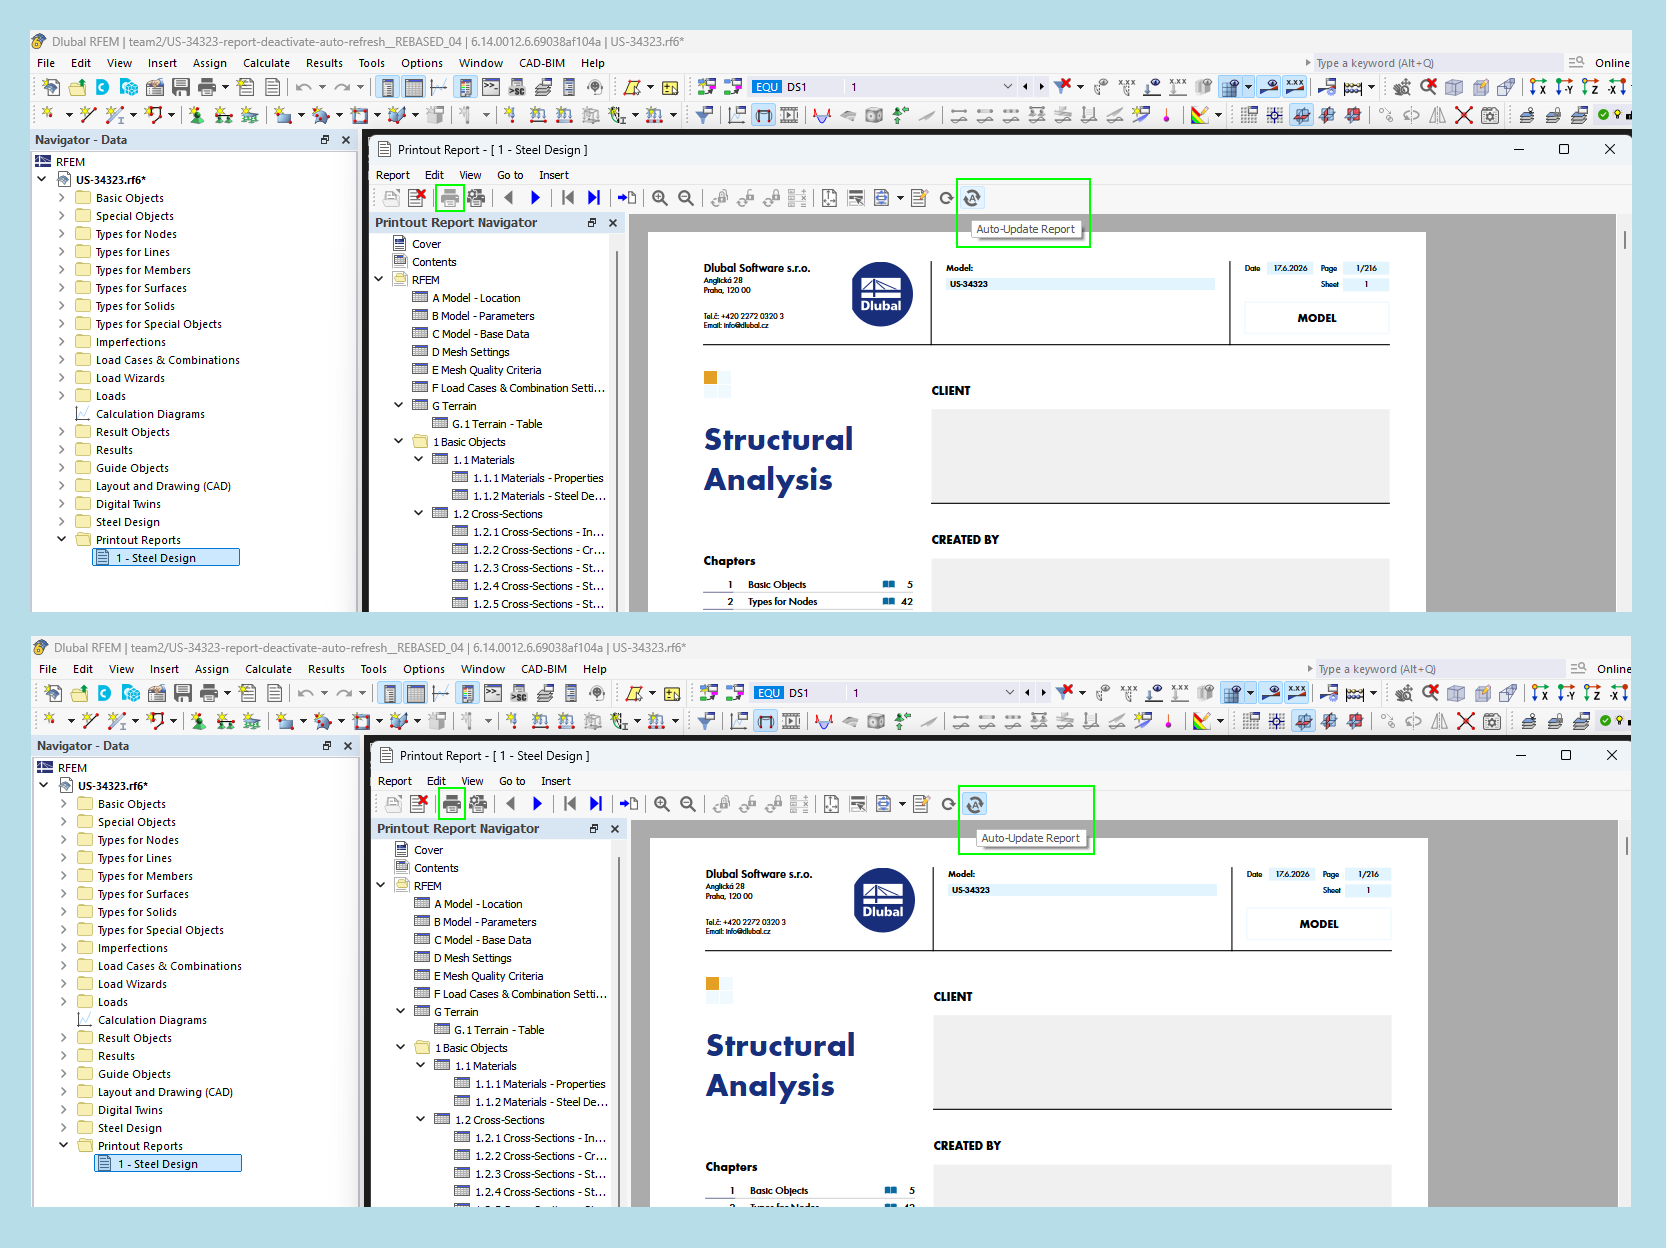Close the upper Printout Report Navigator panel
The height and width of the screenshot is (1248, 1666).
click(613, 223)
